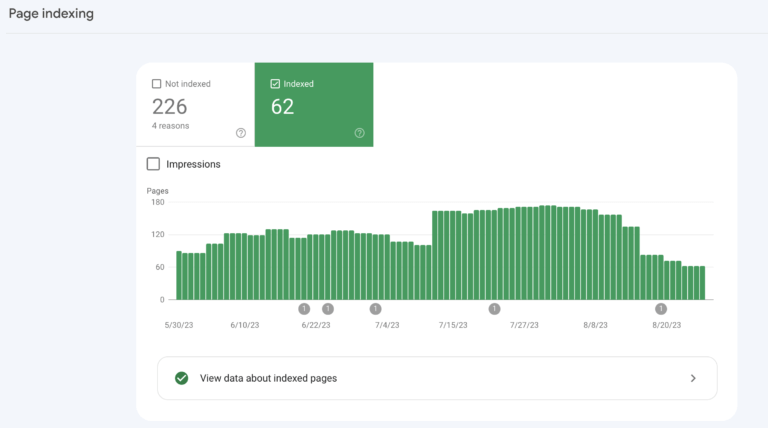Click the 4 reasons text
The width and height of the screenshot is (768, 428).
click(170, 126)
